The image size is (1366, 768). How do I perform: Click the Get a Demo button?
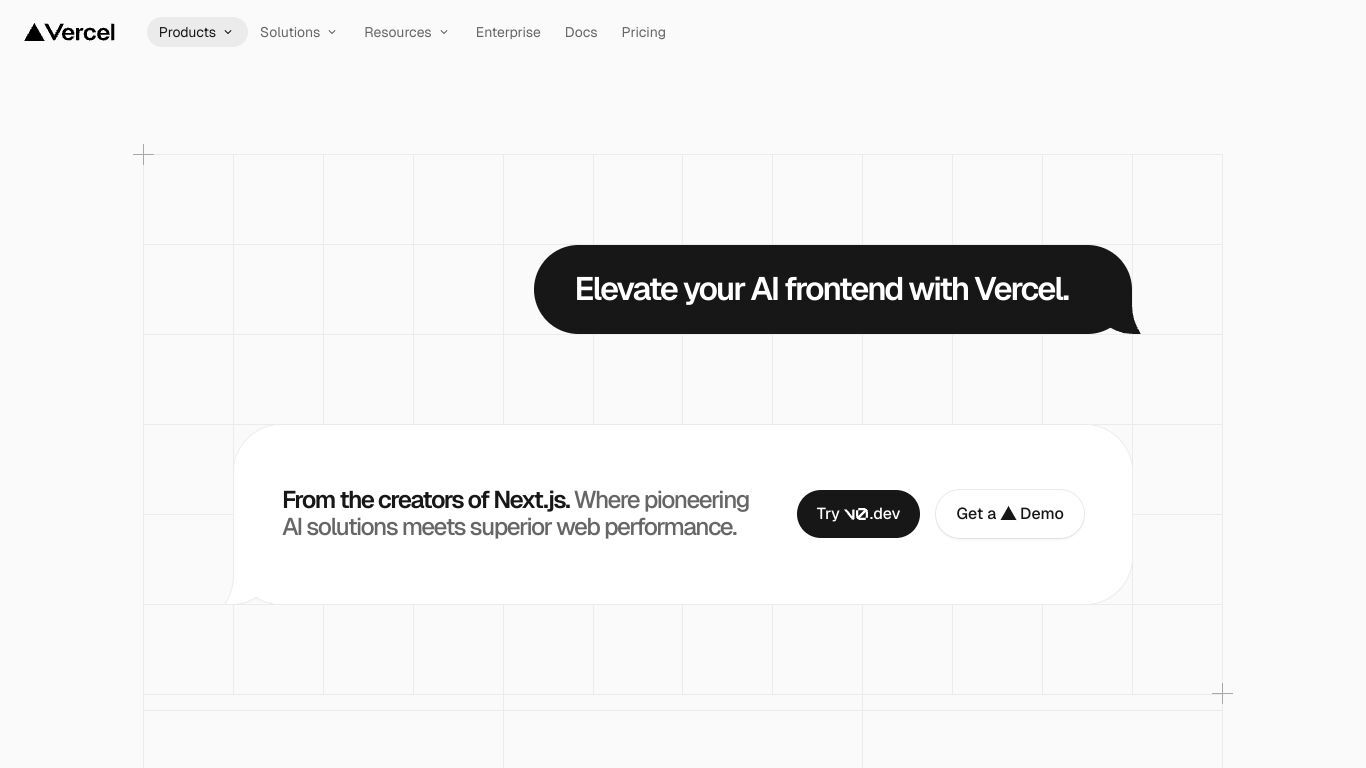point(1010,514)
